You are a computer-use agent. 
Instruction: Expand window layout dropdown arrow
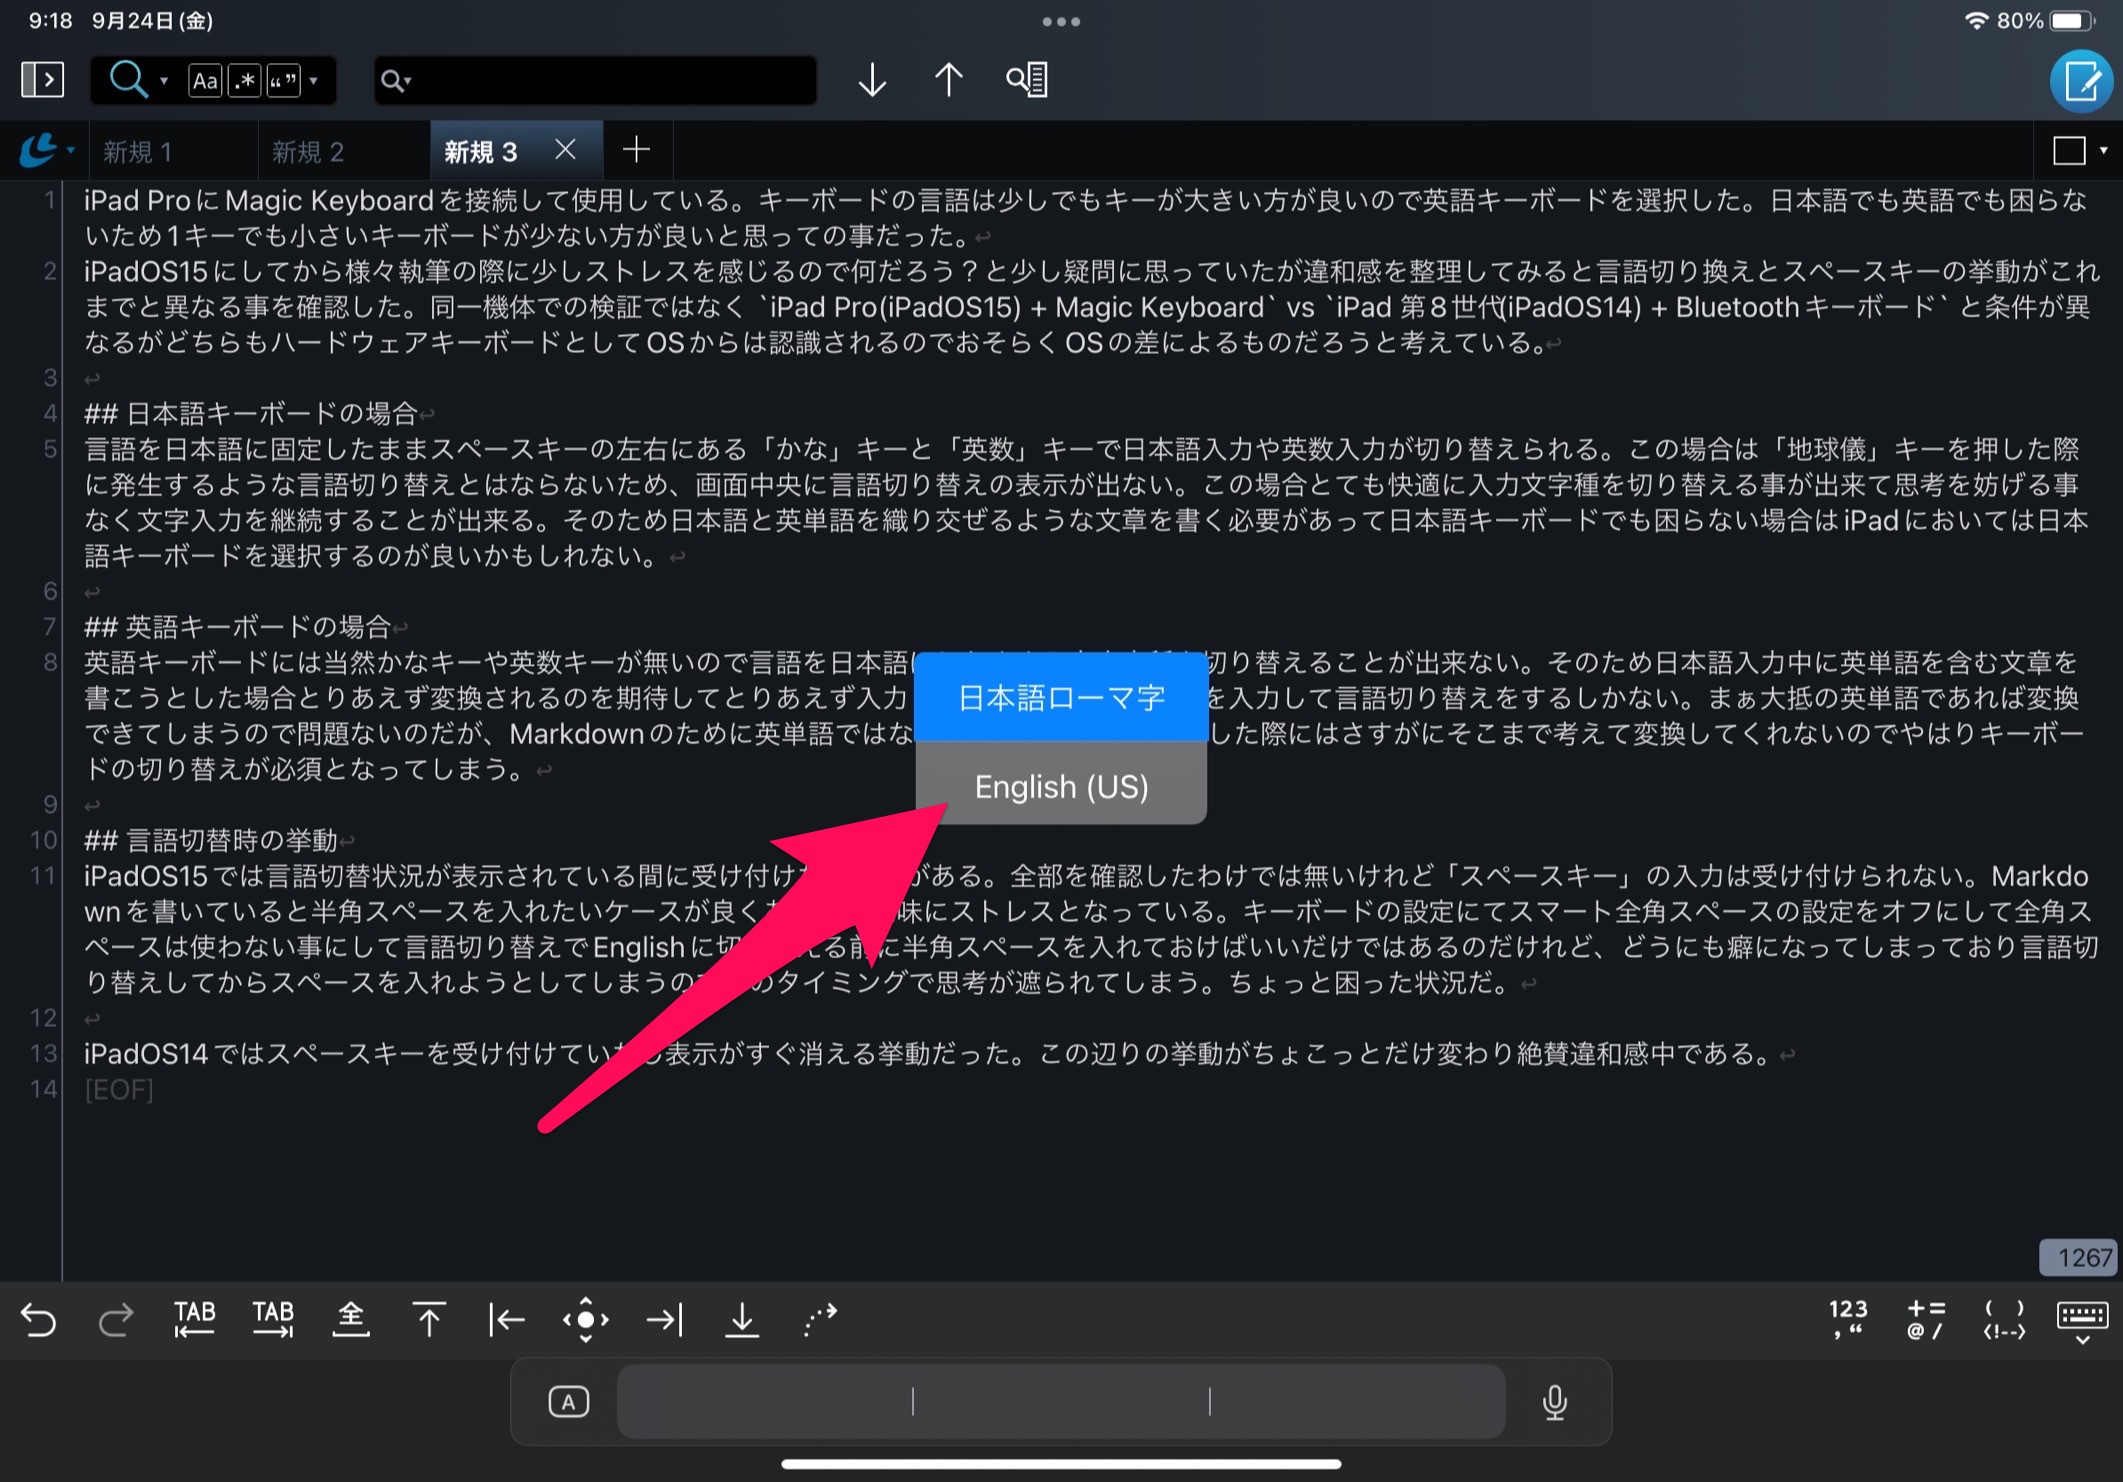[2103, 151]
